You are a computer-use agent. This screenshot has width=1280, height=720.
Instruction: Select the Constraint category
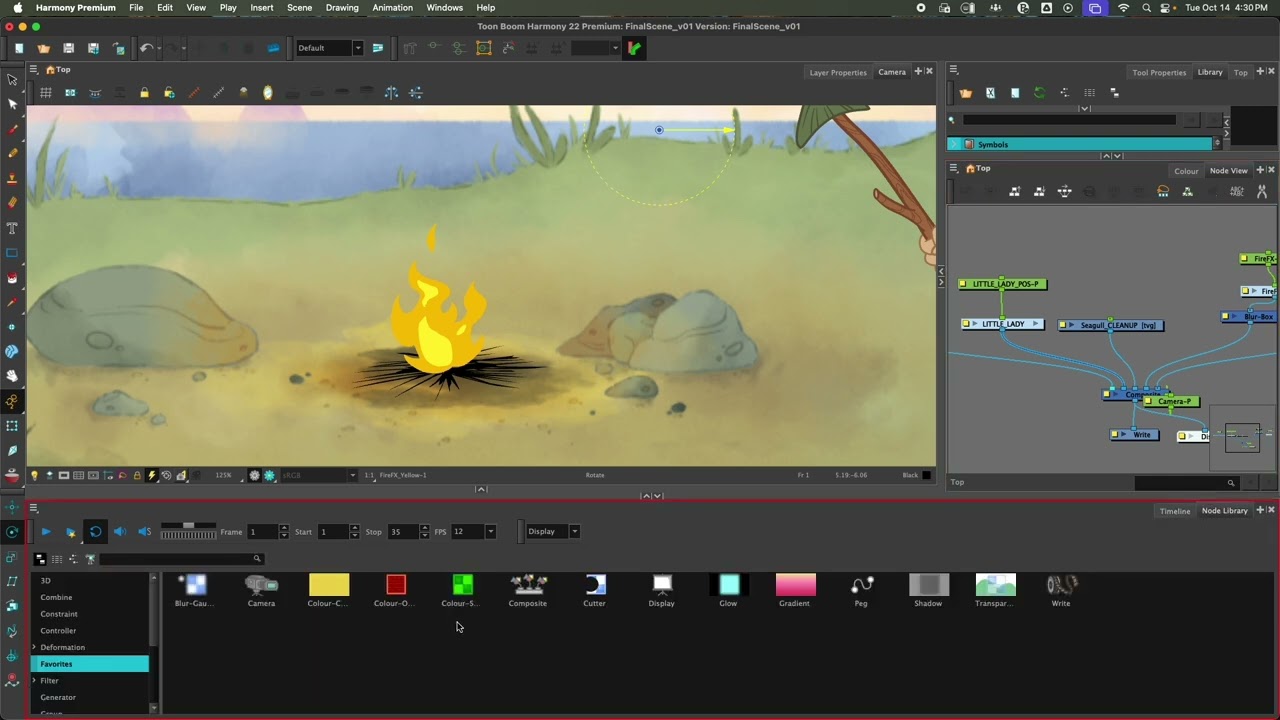(59, 614)
